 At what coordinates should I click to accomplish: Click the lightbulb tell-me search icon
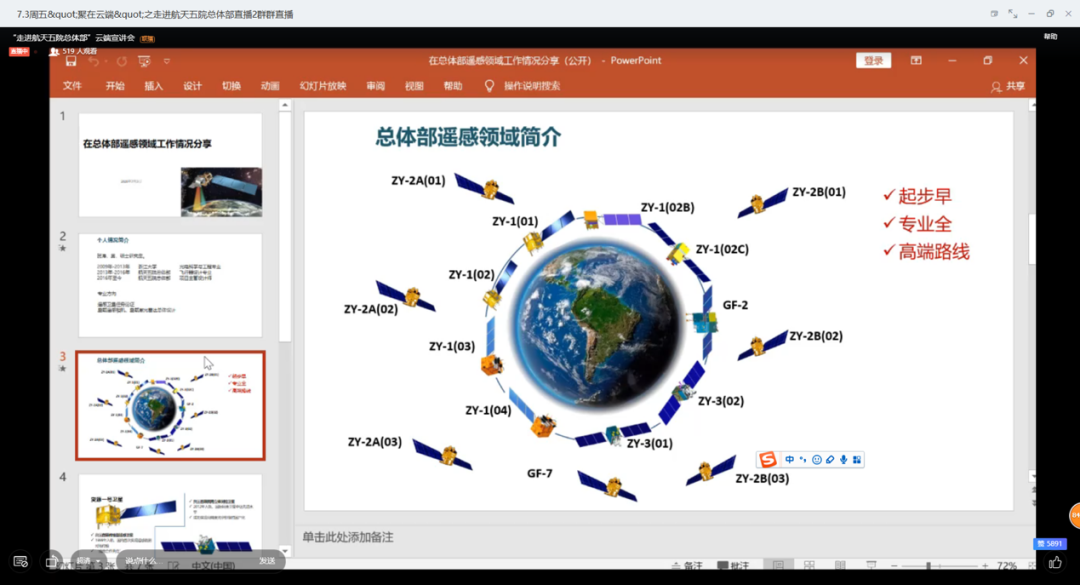click(489, 86)
